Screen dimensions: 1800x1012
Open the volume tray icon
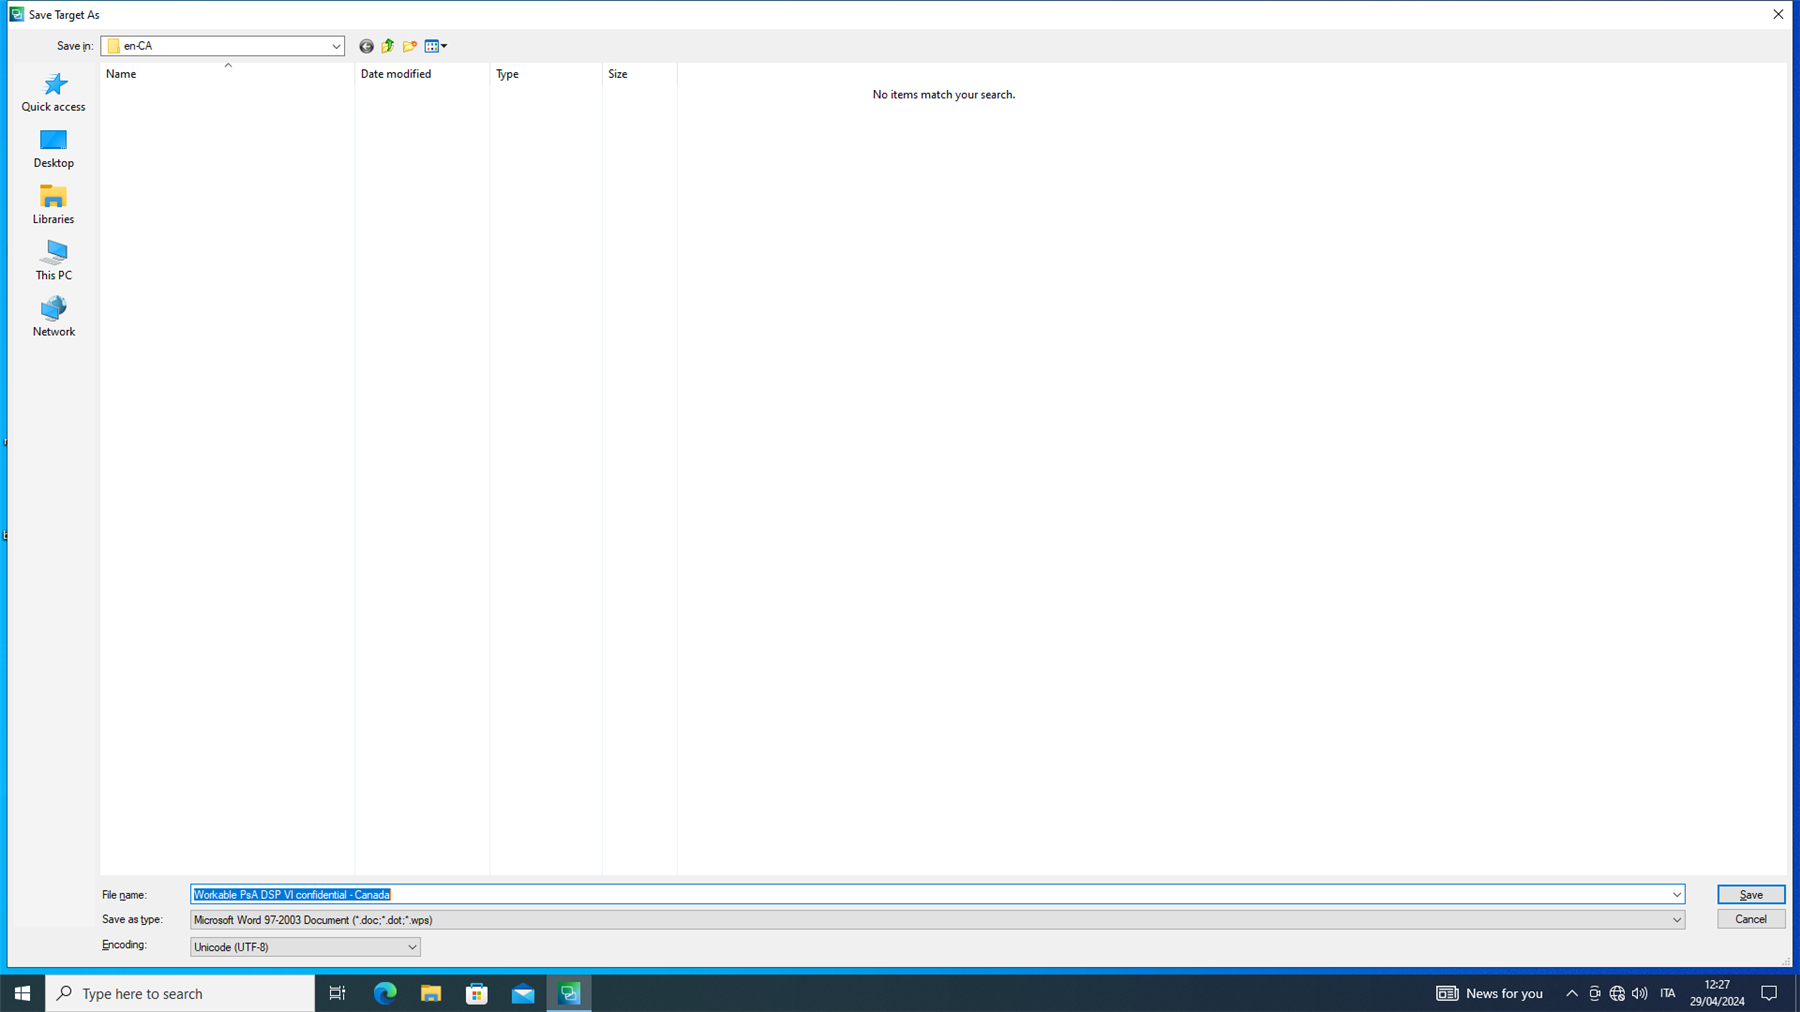pos(1639,993)
